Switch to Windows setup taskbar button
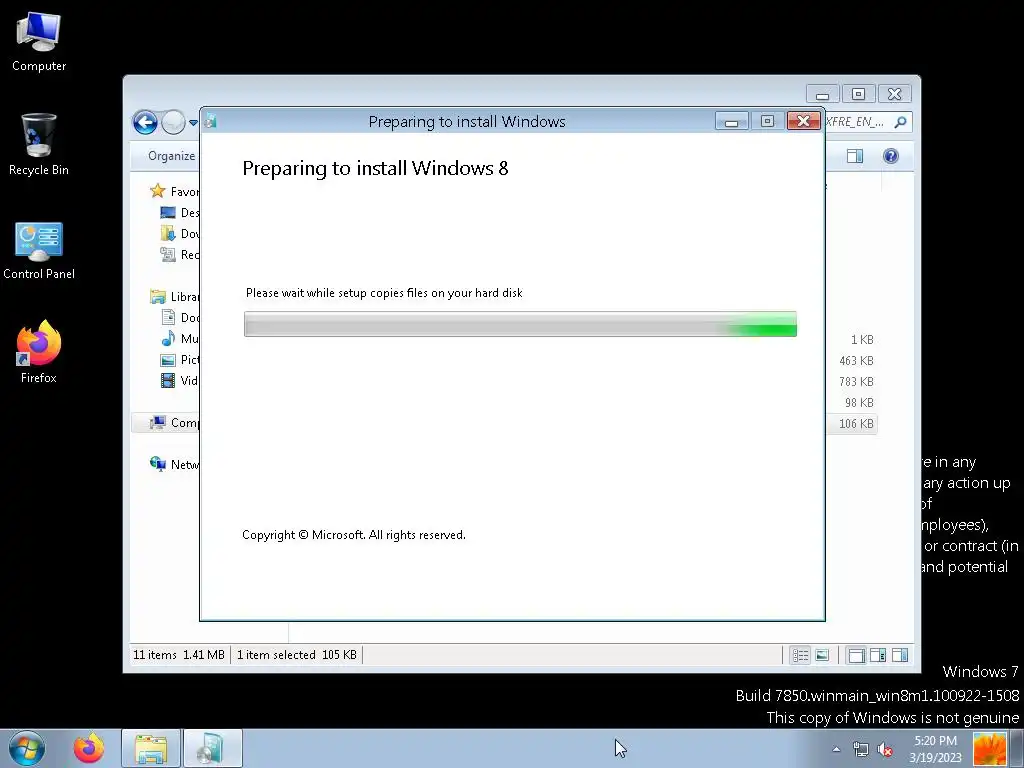The image size is (1024, 768). click(x=213, y=748)
